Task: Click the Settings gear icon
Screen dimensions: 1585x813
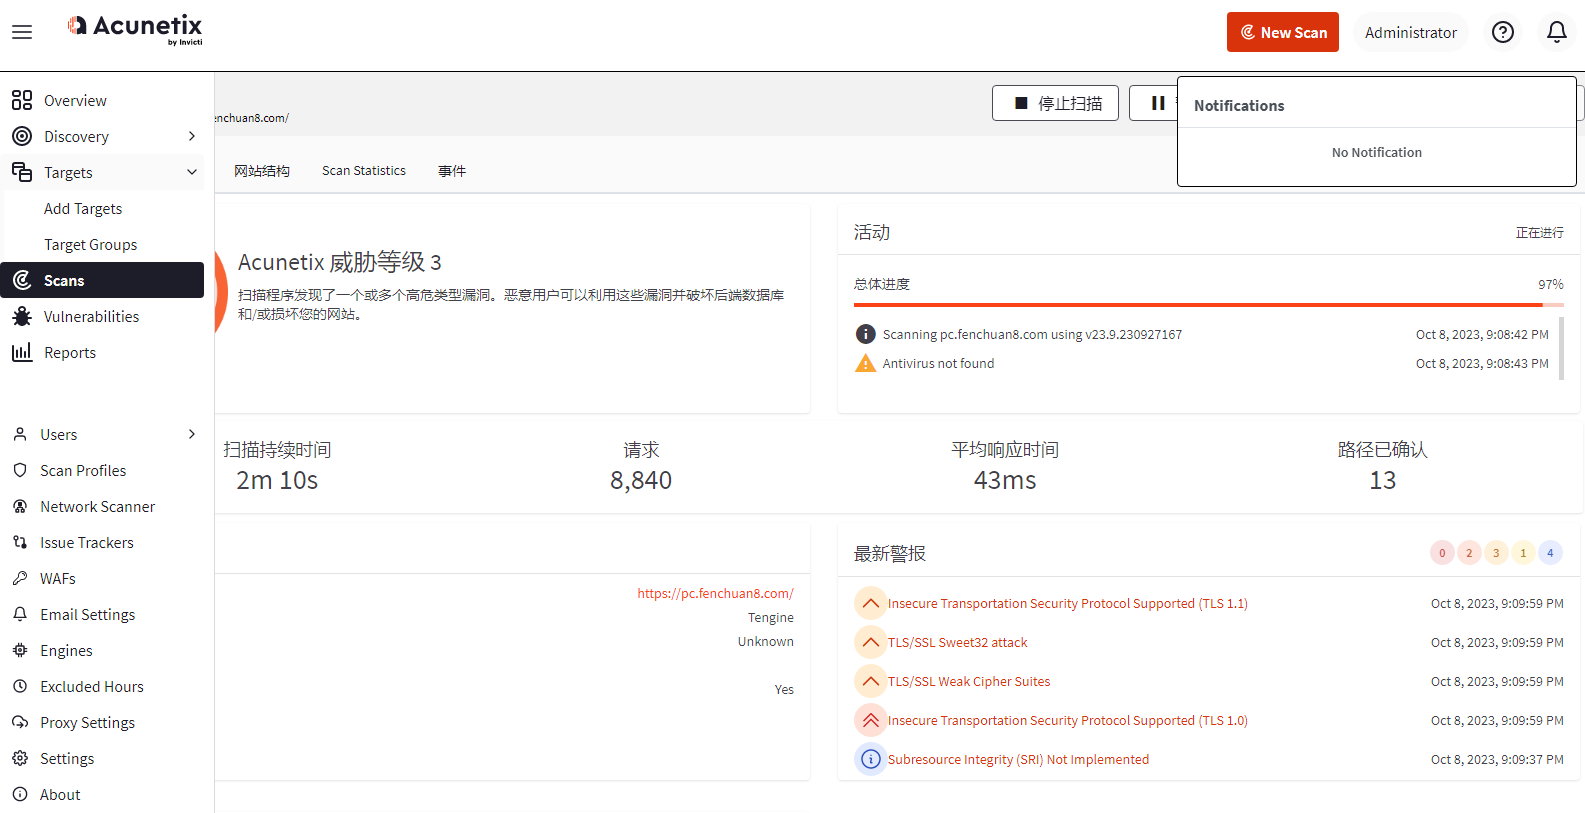Action: (x=20, y=758)
